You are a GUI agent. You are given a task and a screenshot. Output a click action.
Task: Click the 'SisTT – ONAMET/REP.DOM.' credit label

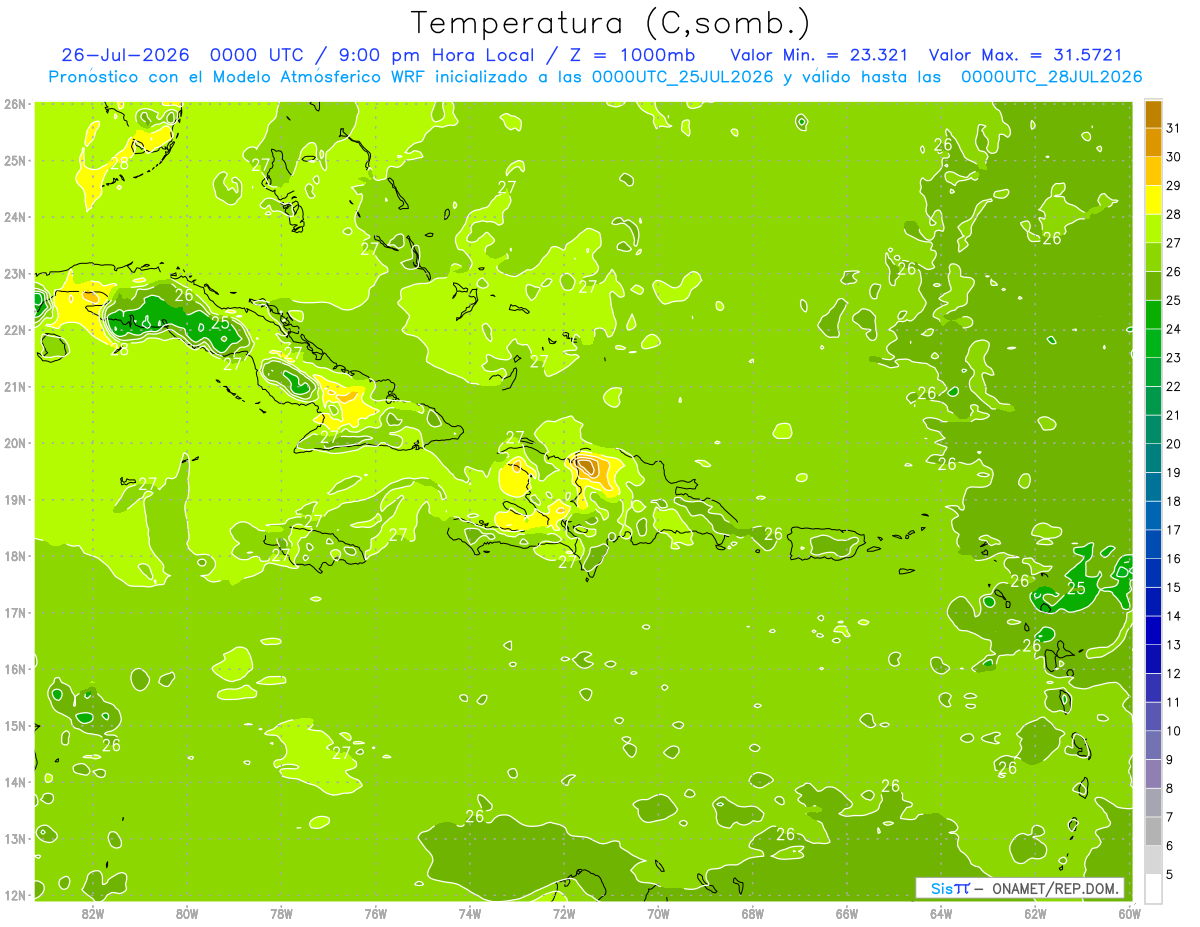tap(1020, 888)
